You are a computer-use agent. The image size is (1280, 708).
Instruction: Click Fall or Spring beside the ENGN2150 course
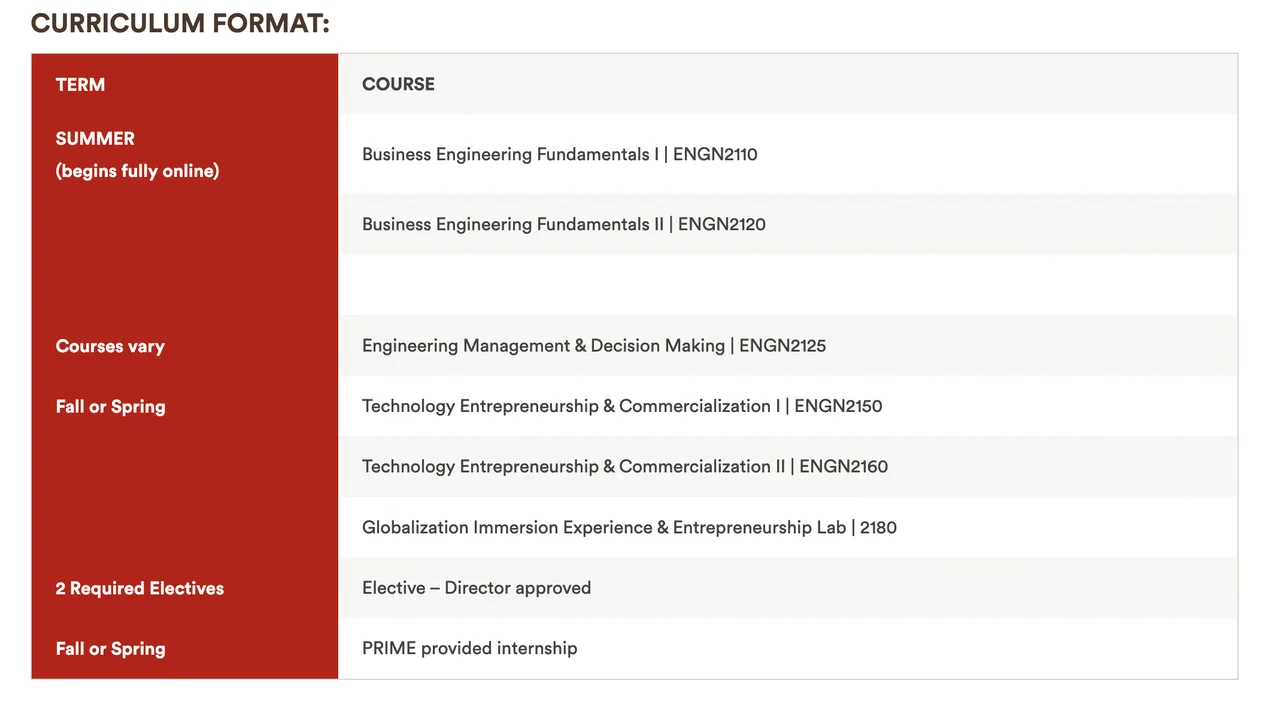click(x=110, y=407)
